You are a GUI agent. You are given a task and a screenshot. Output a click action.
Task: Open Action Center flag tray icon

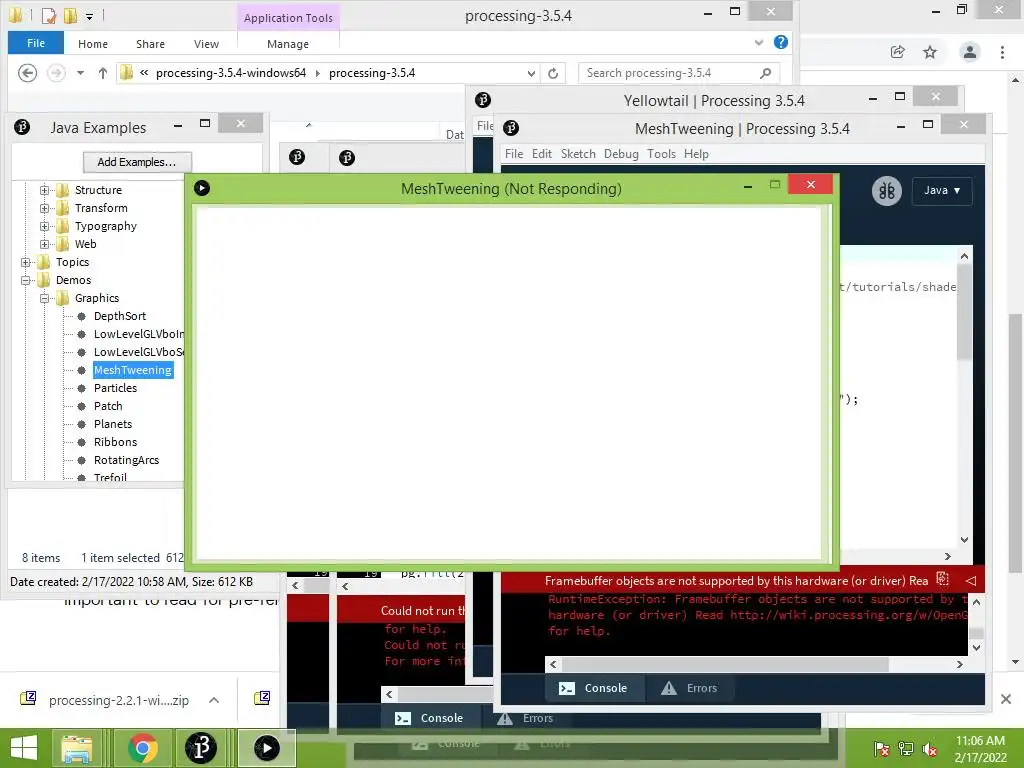tap(881, 749)
